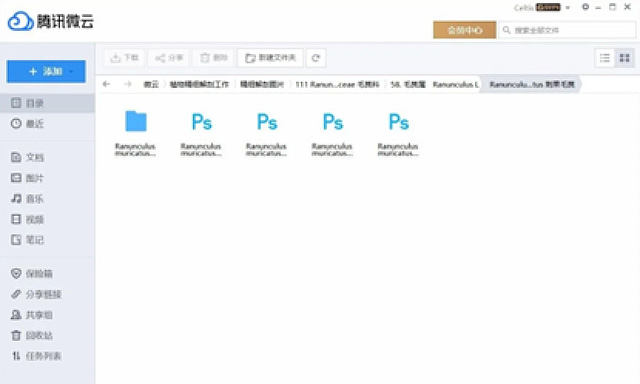Click the search magnifier icon
This screenshot has height=384, width=640.
[x=507, y=30]
